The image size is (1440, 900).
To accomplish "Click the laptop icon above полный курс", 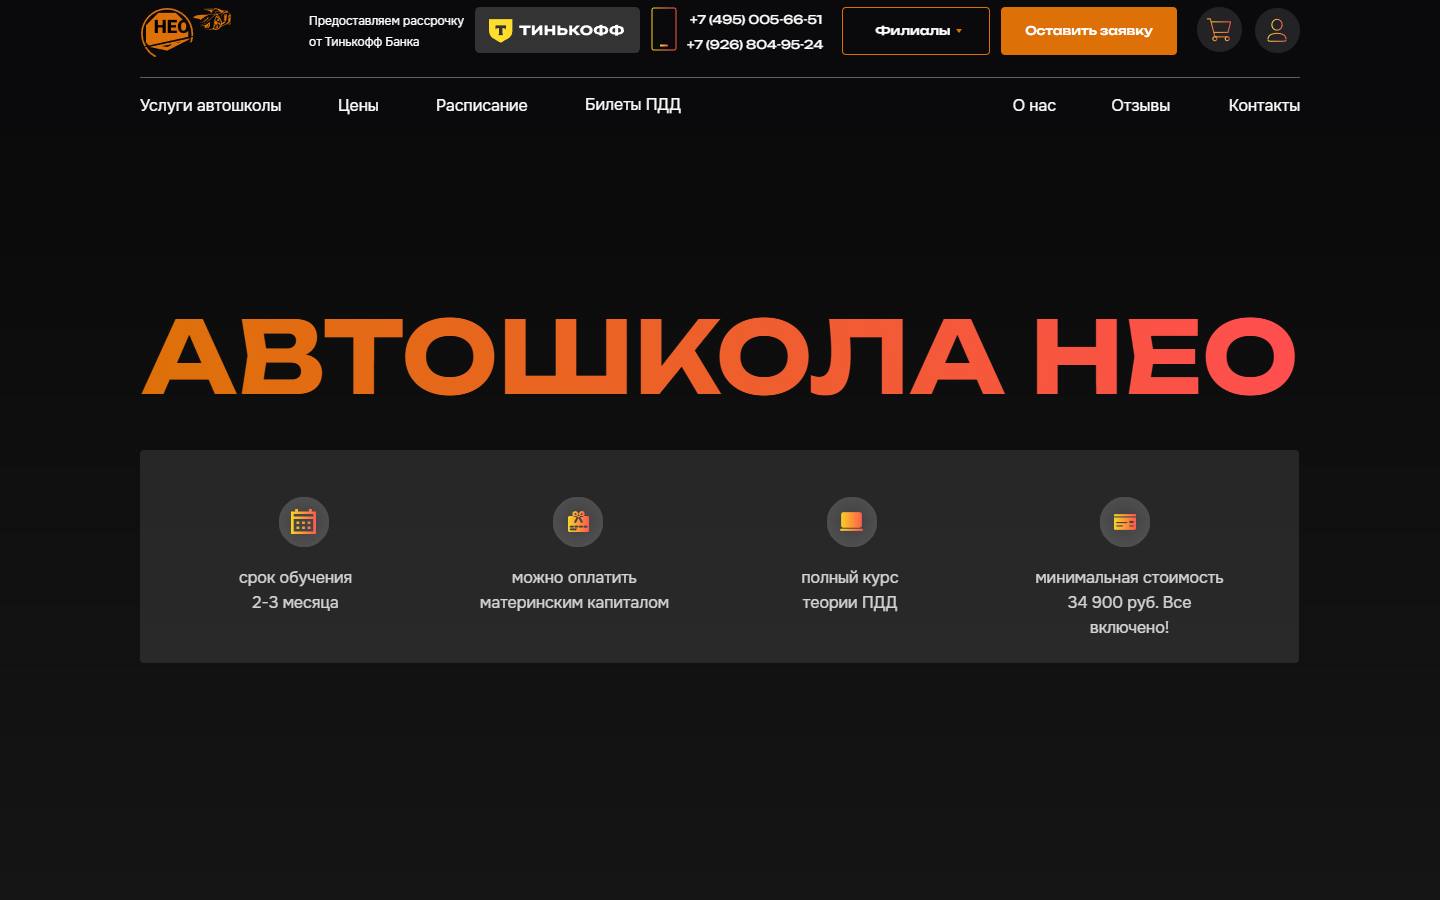I will (851, 522).
